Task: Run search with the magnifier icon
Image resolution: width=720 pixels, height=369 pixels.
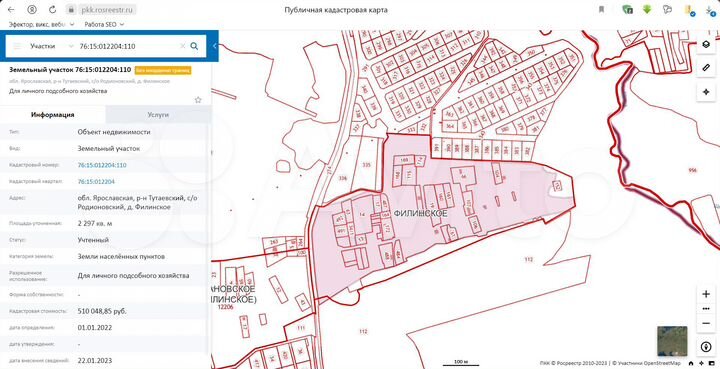Action: pos(194,46)
